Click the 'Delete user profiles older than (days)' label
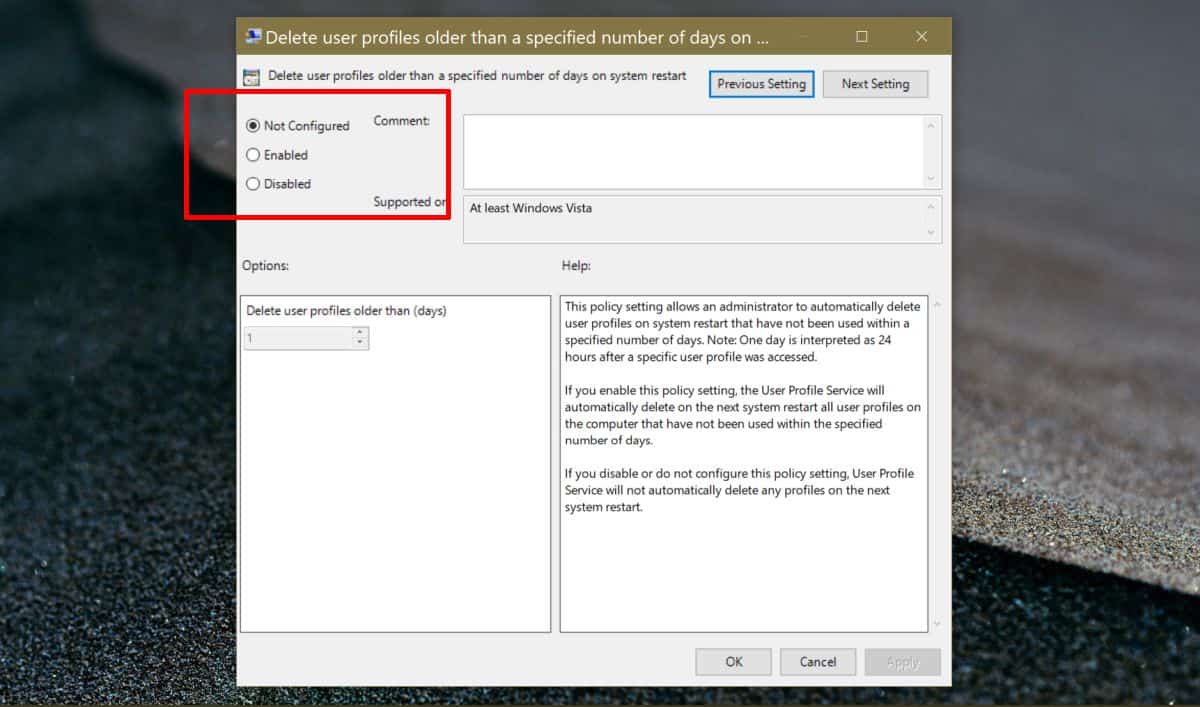The width and height of the screenshot is (1200, 707). click(346, 311)
